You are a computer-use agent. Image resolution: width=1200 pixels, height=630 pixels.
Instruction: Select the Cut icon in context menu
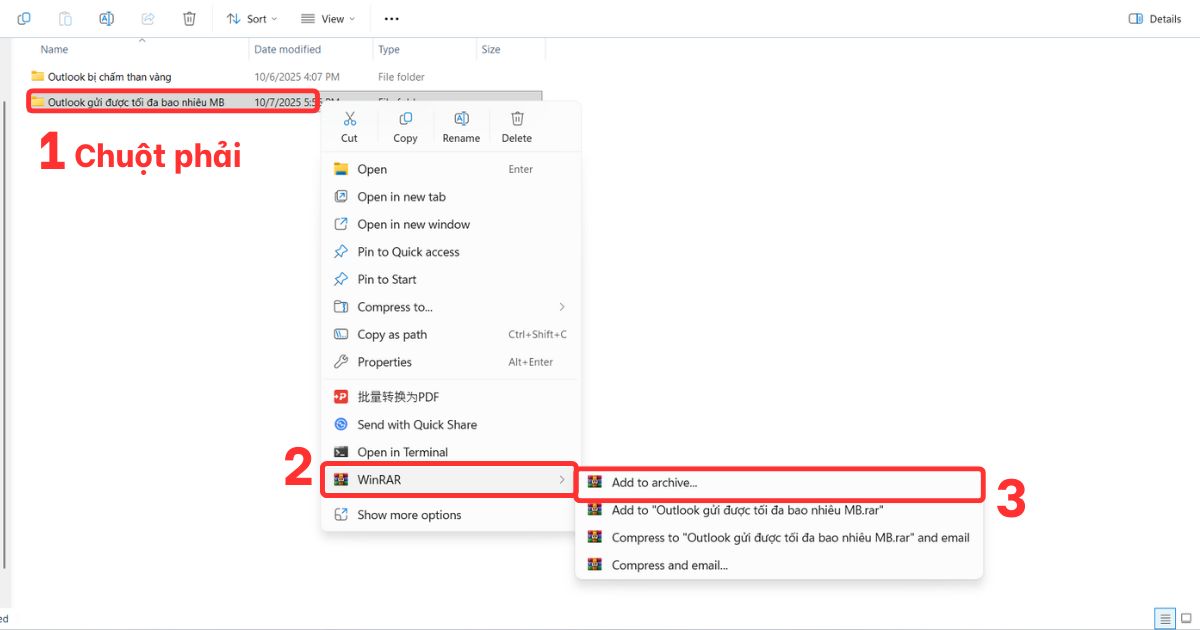pos(348,126)
